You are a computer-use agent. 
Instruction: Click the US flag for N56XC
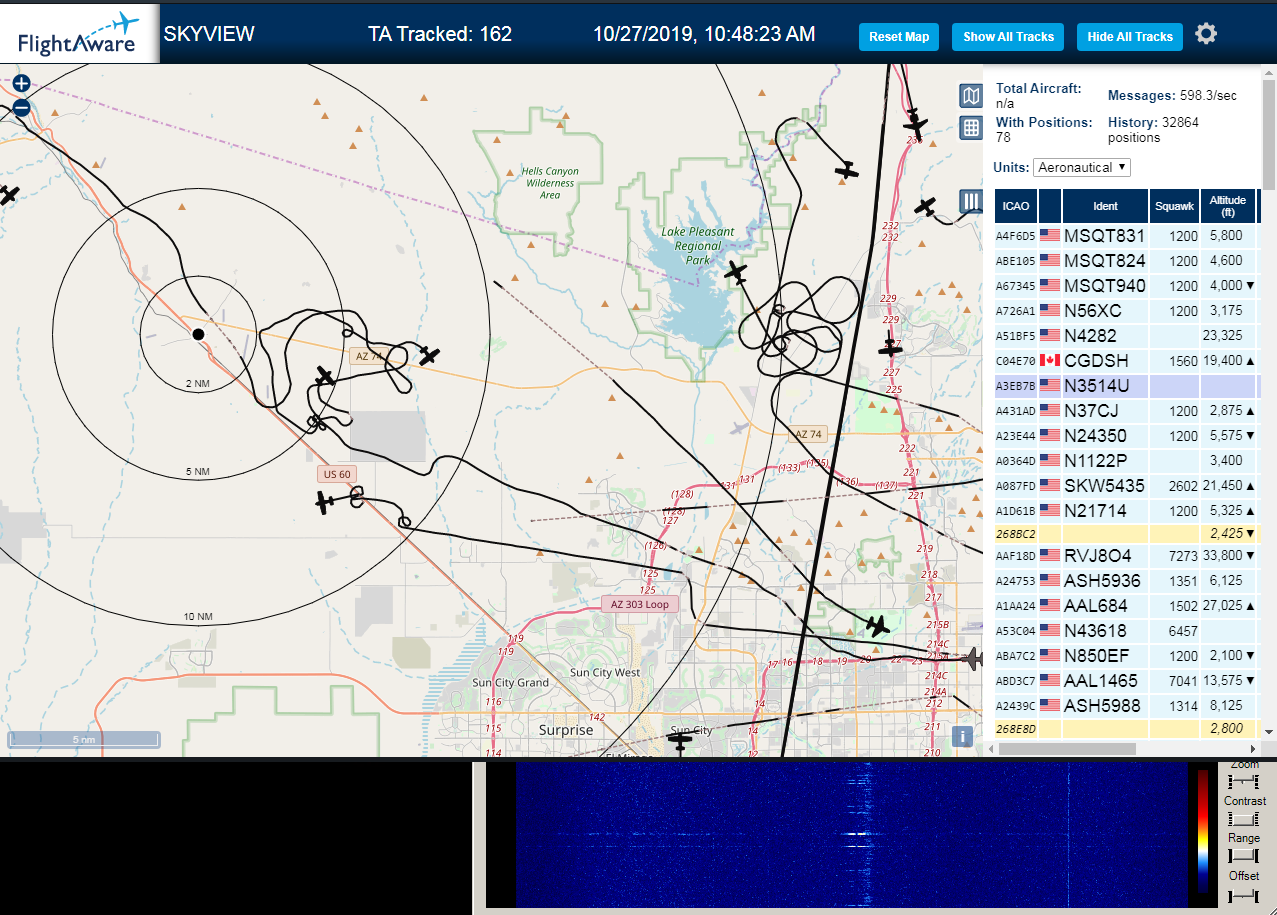[1050, 311]
